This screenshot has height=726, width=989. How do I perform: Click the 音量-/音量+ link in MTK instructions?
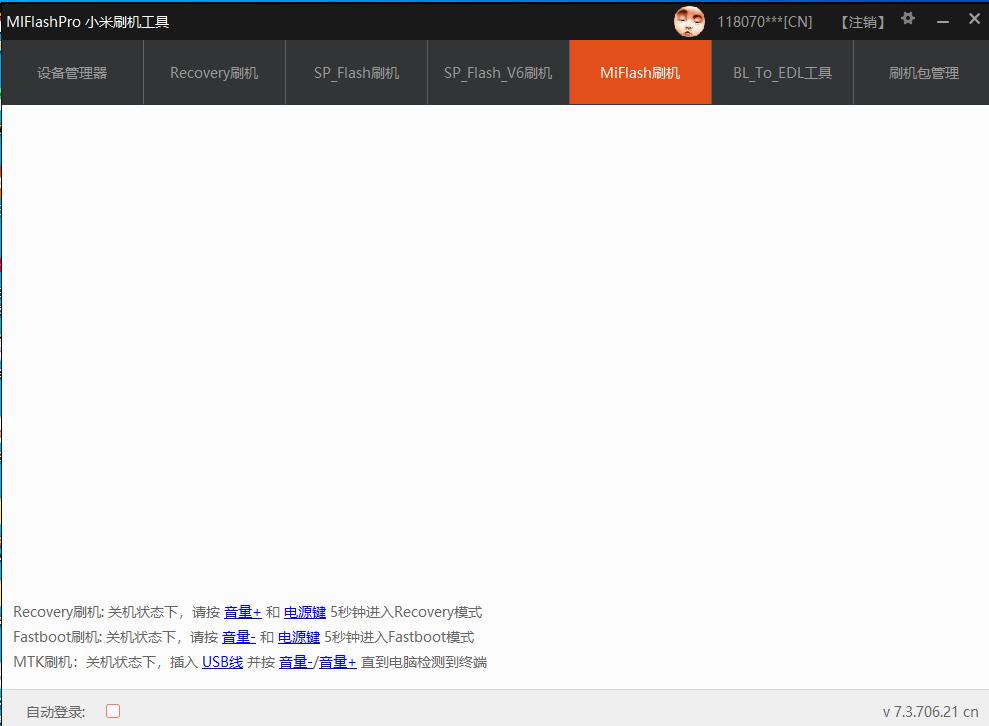[x=318, y=662]
